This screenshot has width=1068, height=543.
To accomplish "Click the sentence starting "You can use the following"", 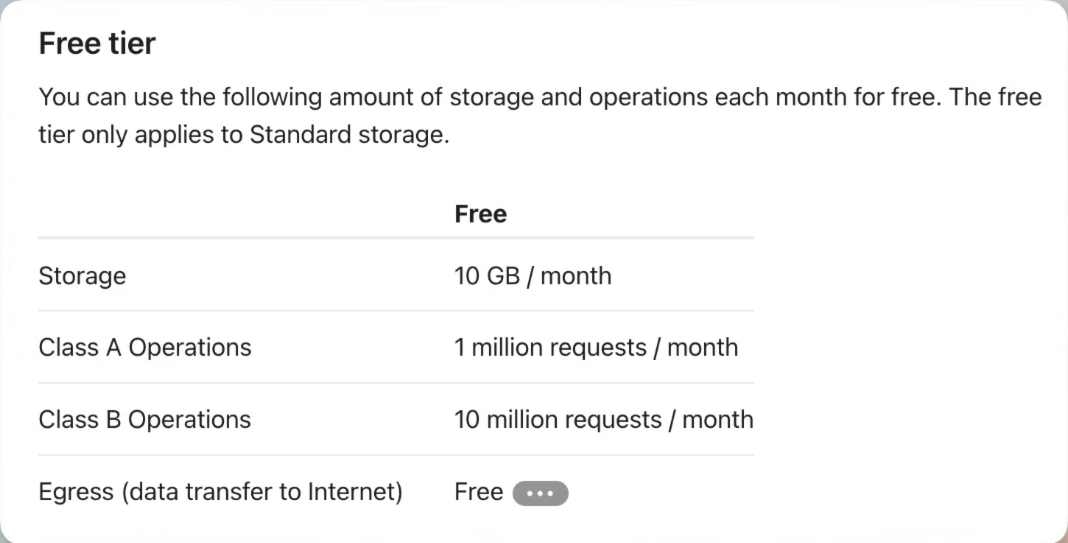I will tap(490, 97).
